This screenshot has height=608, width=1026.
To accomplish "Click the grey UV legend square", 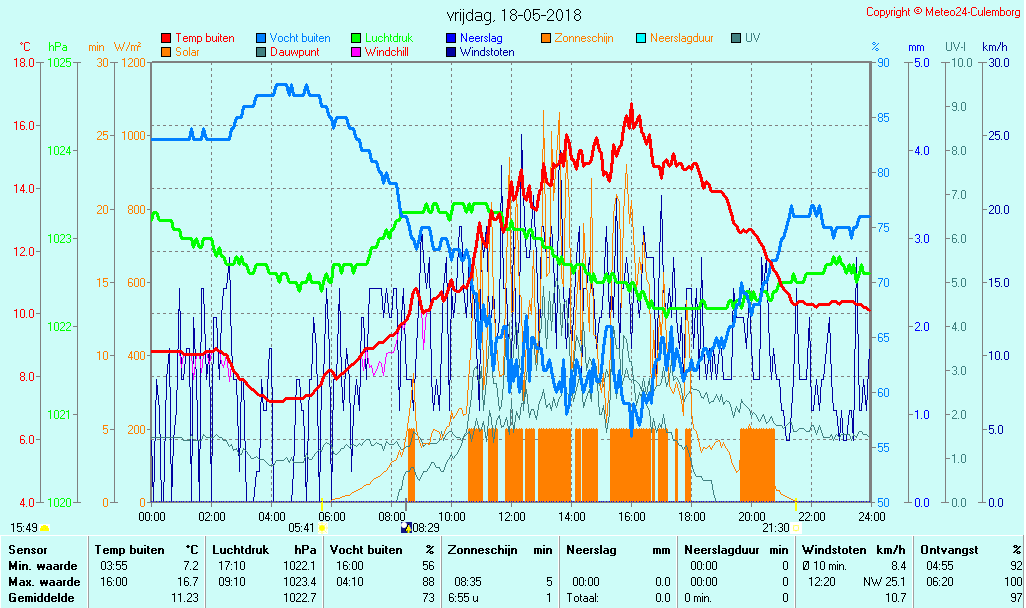I will [736, 38].
